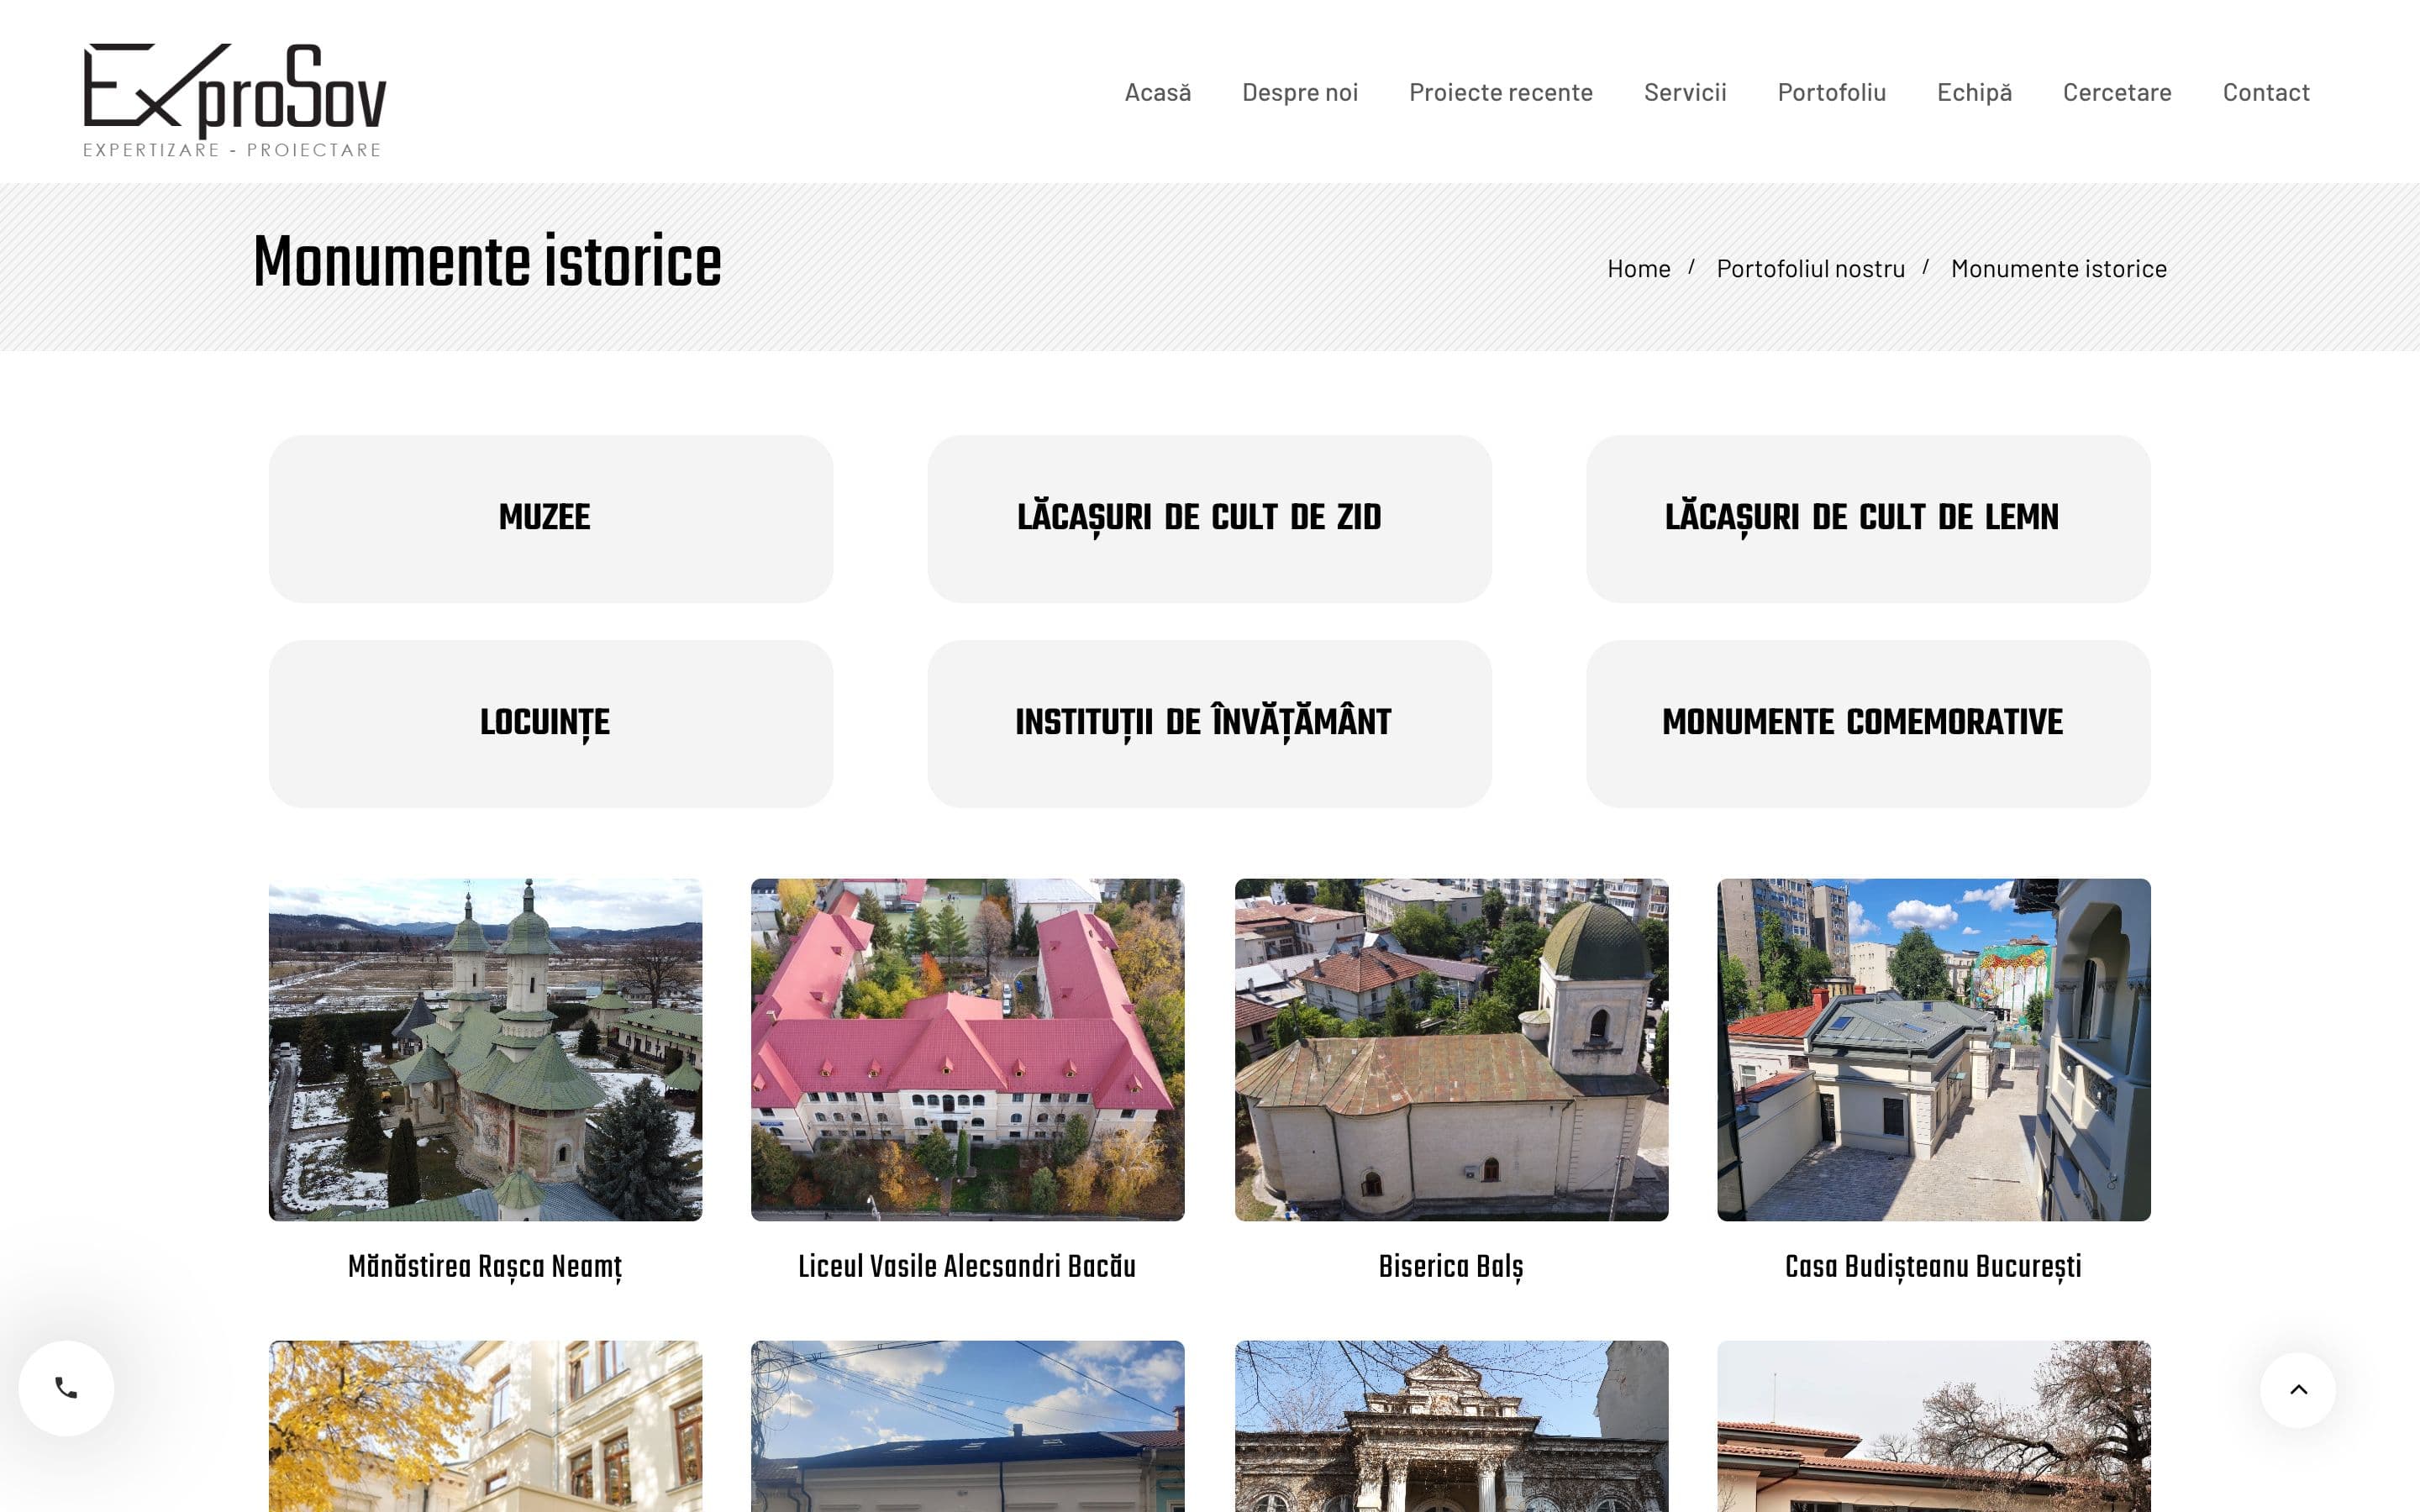Open the Servicii menu item
2420x1512 pixels.
[x=1685, y=92]
